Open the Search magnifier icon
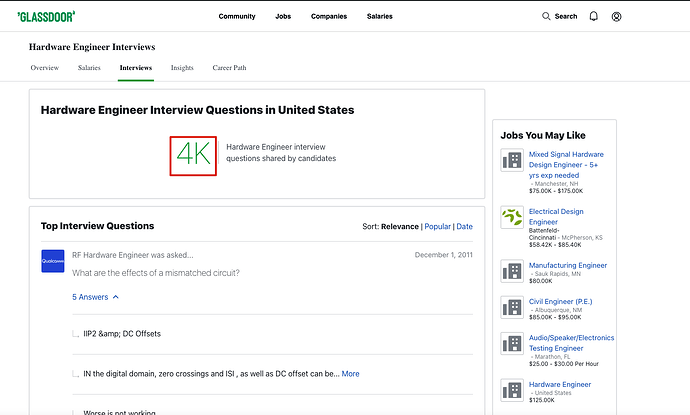 point(546,16)
